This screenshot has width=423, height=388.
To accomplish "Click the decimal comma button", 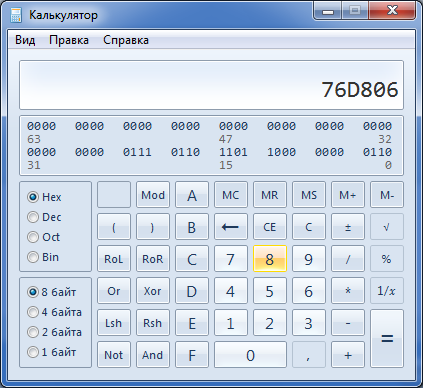I will (x=309, y=355).
